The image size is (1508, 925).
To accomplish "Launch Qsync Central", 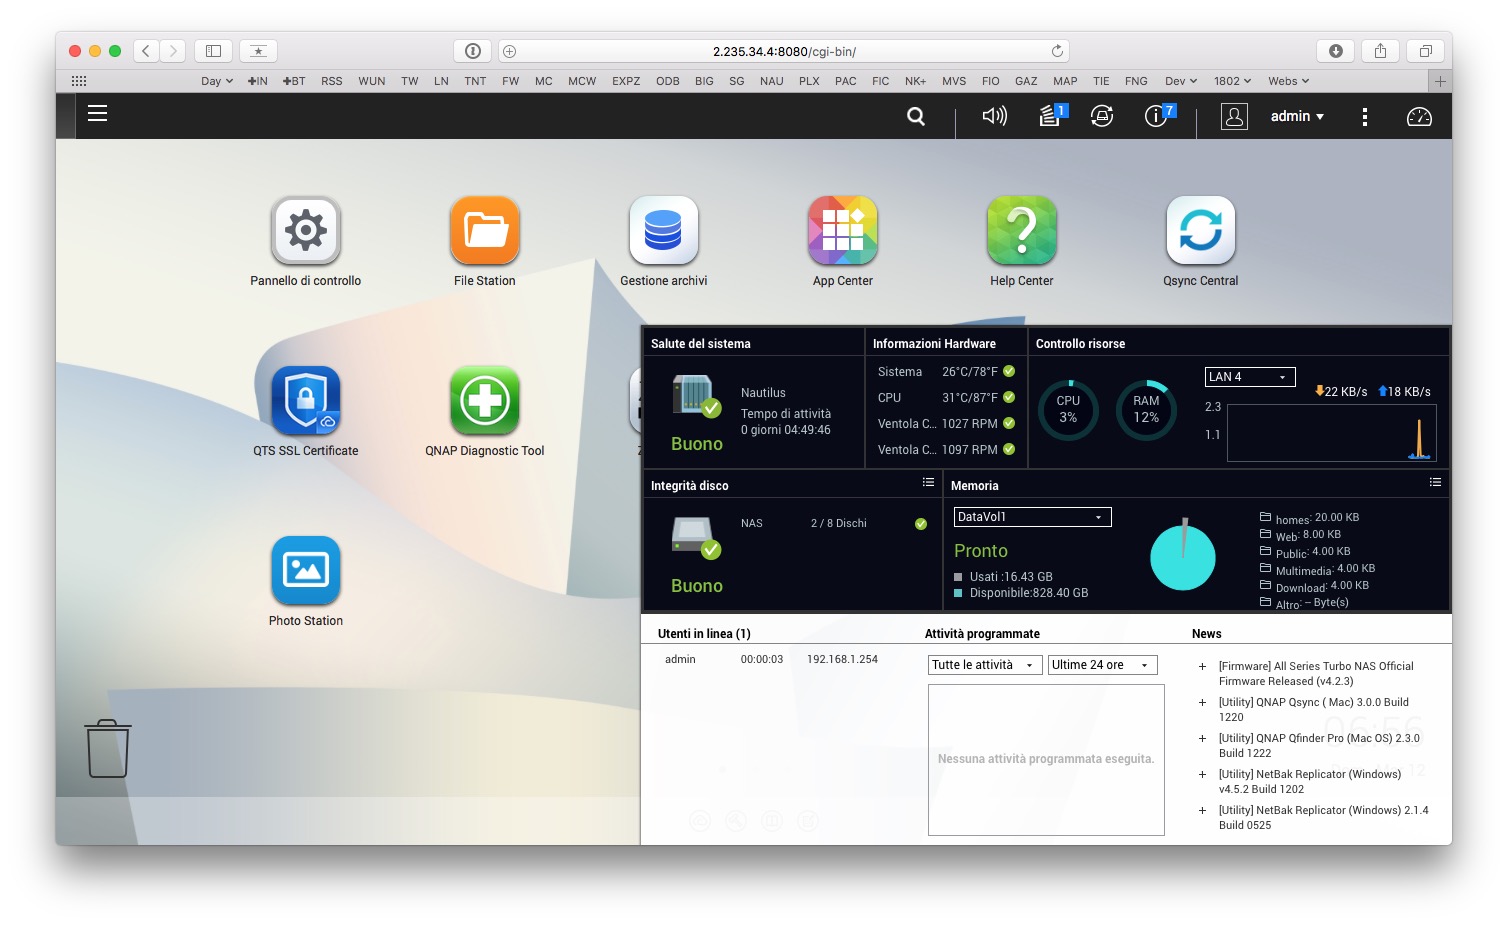I will click(x=1201, y=230).
